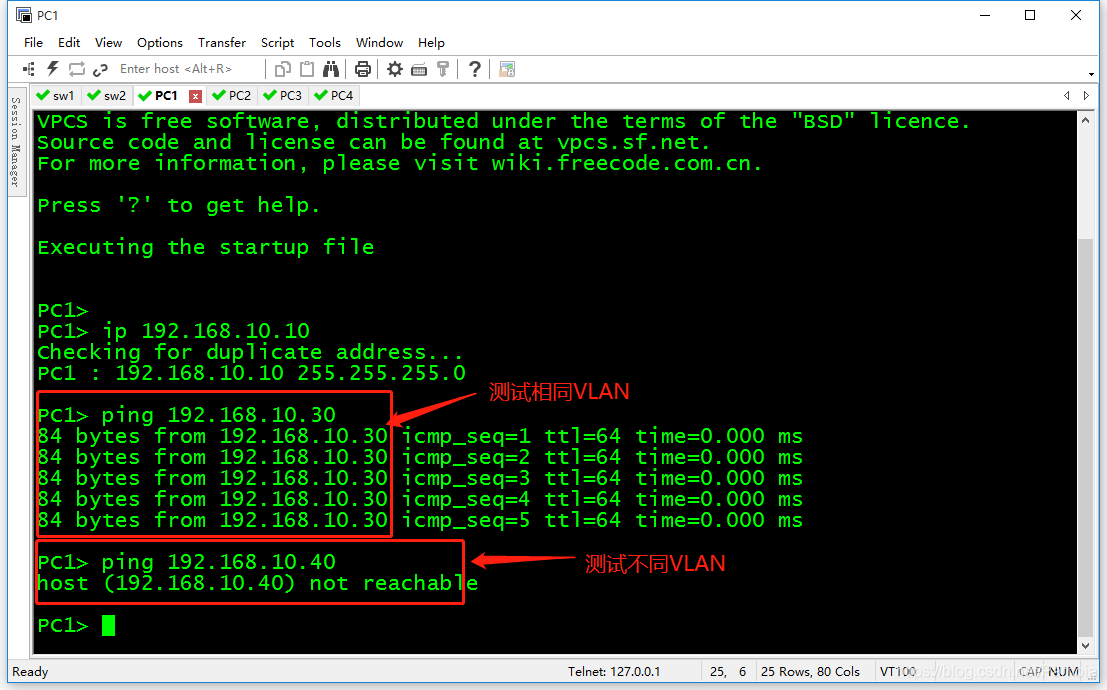Open Help question mark icon
The image size is (1107, 690).
pos(475,69)
